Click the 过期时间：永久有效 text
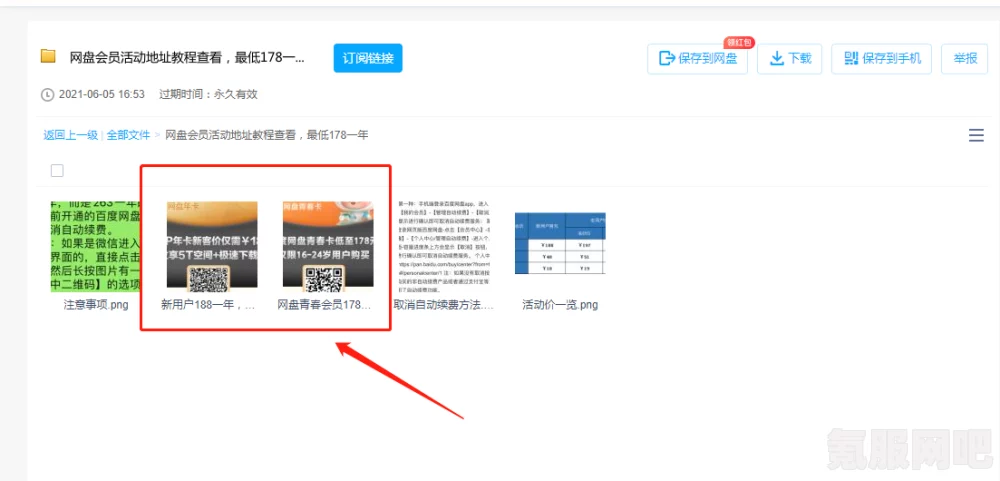 (x=209, y=94)
